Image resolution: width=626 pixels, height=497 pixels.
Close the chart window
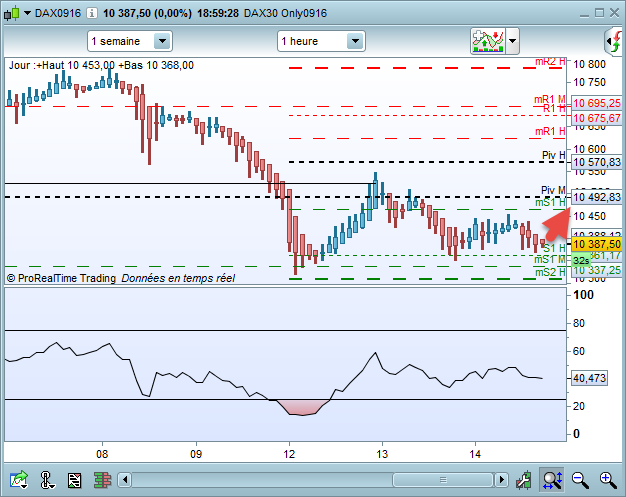click(x=614, y=13)
